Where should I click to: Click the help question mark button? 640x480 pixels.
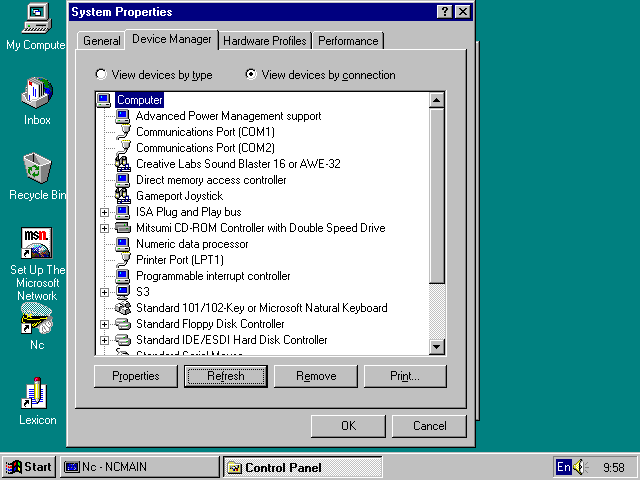(444, 12)
